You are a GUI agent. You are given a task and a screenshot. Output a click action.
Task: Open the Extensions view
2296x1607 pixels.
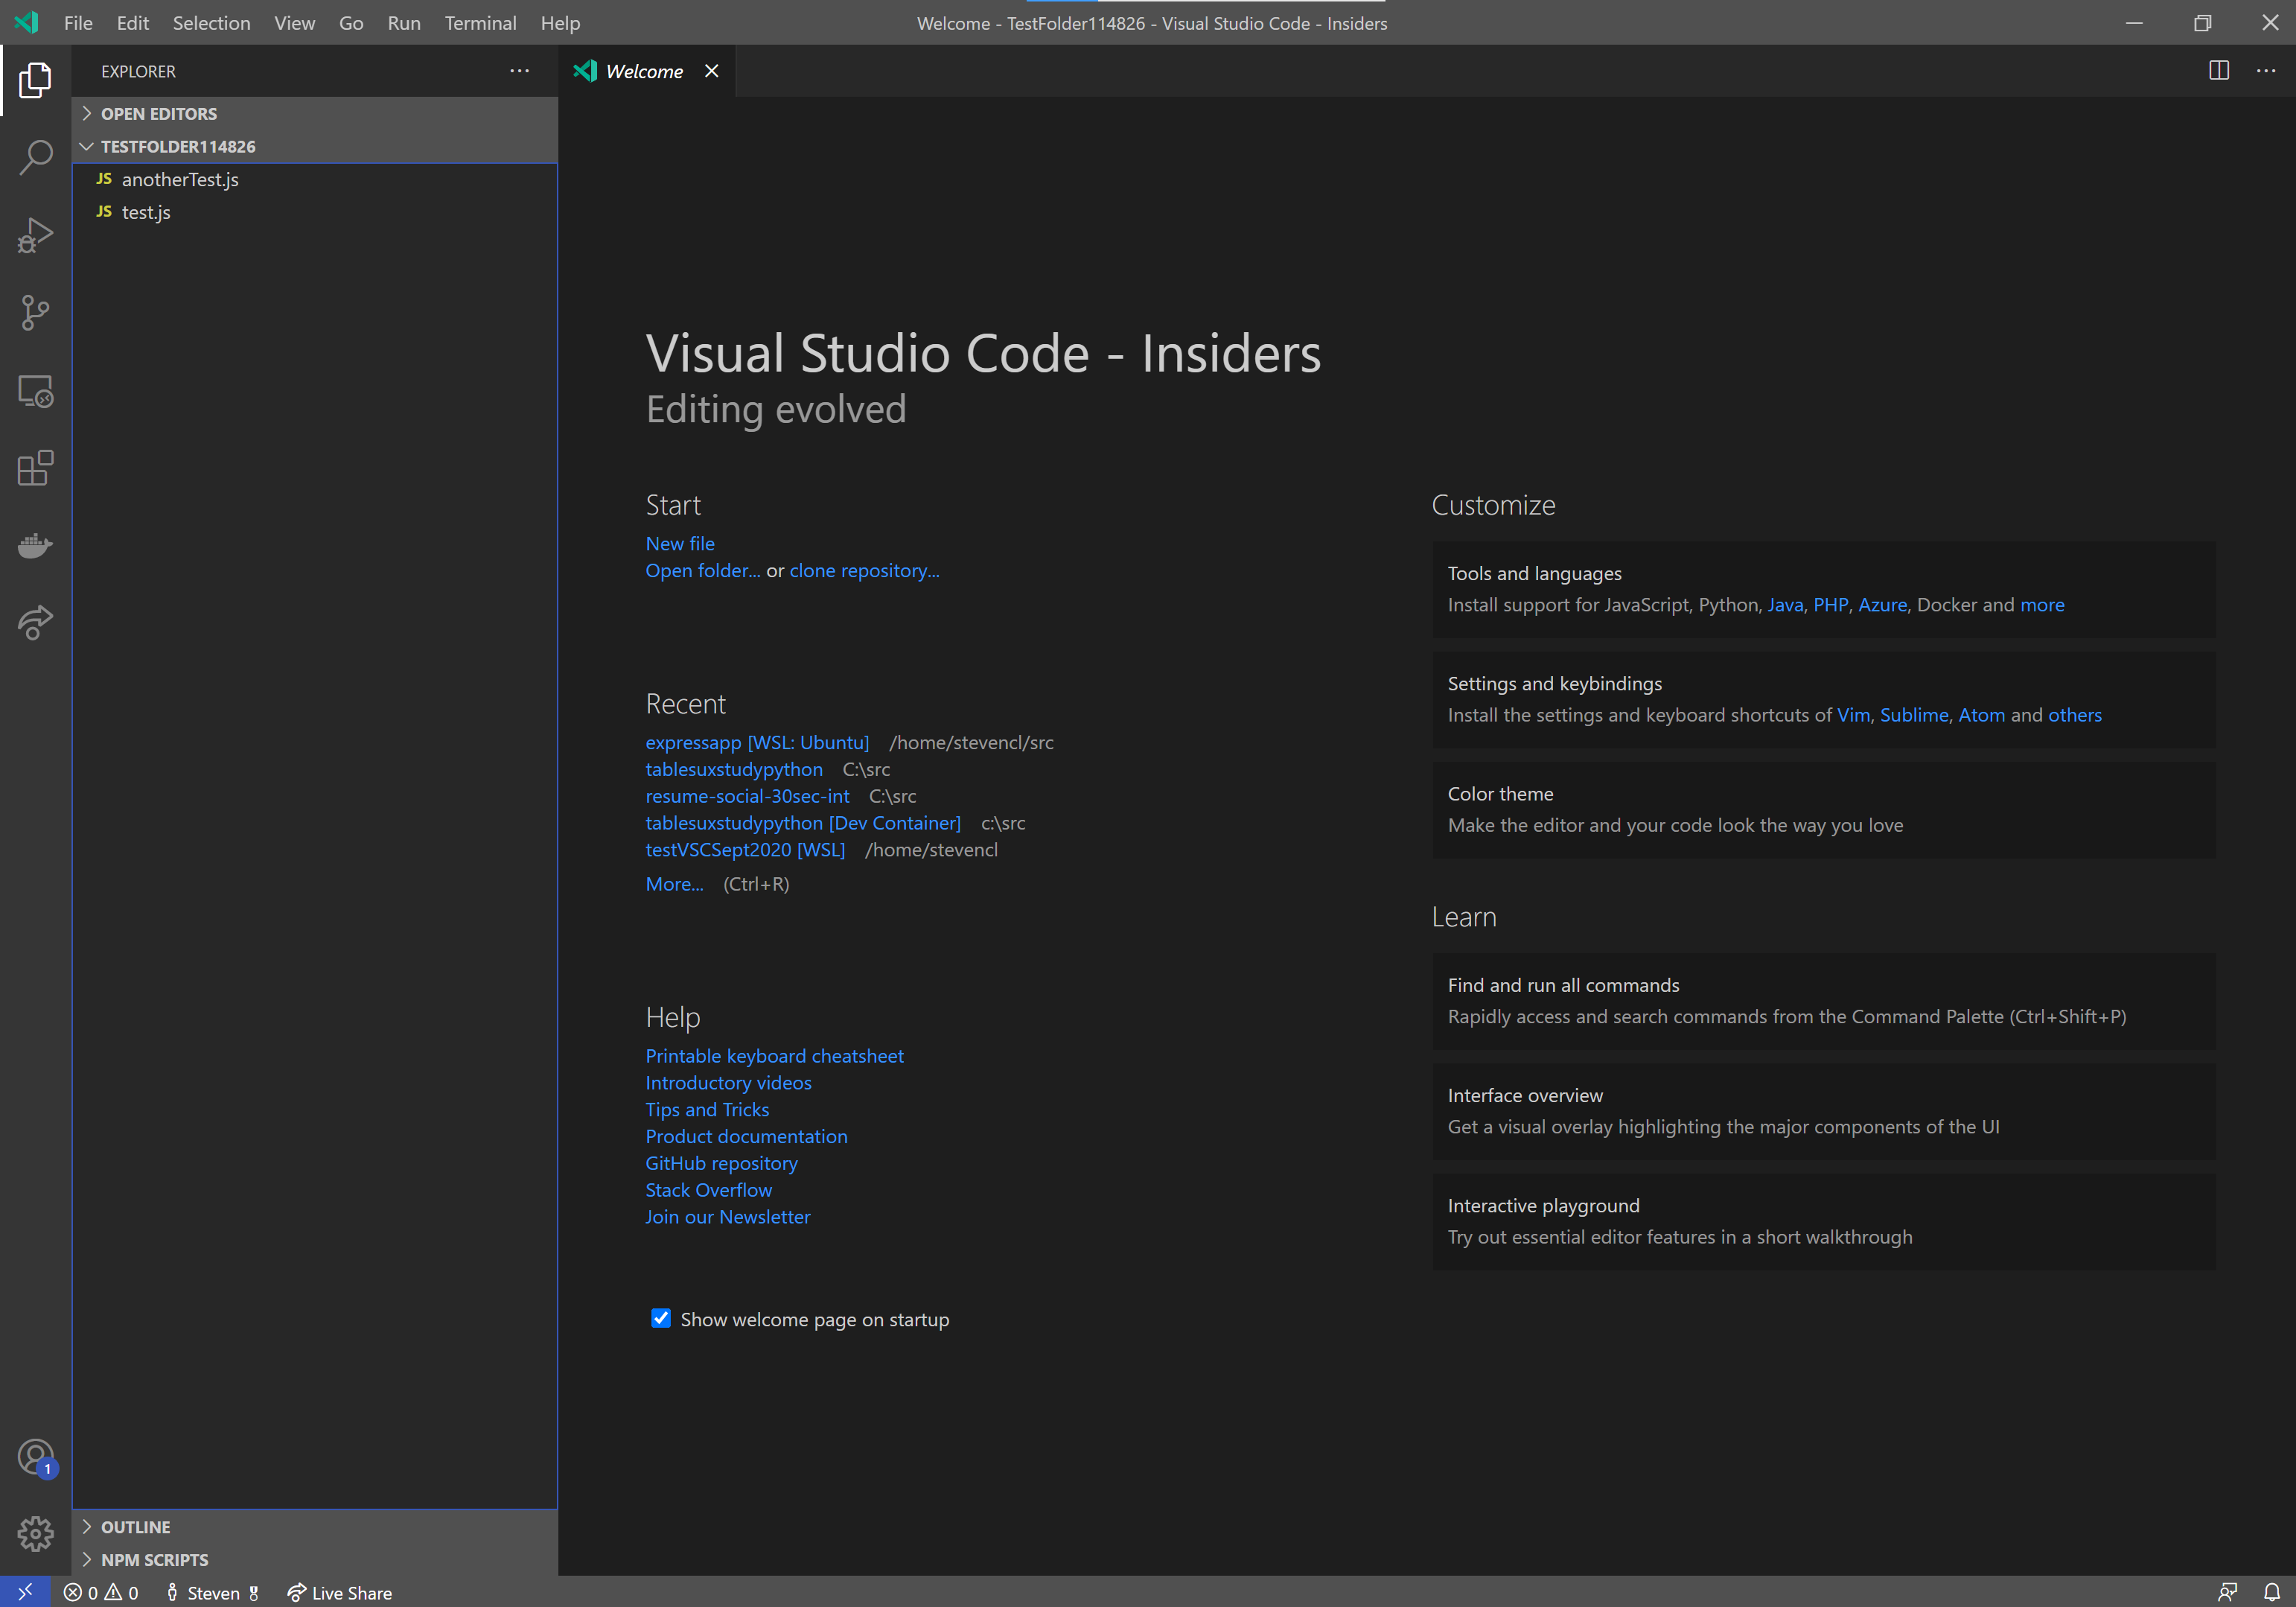click(x=36, y=468)
